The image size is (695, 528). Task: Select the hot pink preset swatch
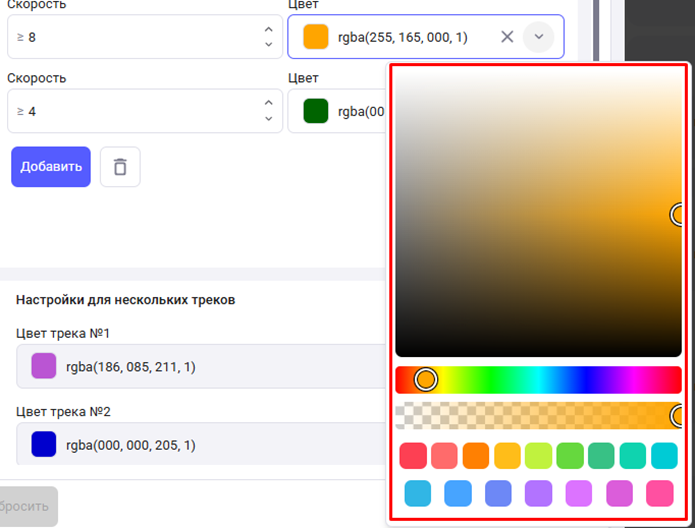pos(660,493)
